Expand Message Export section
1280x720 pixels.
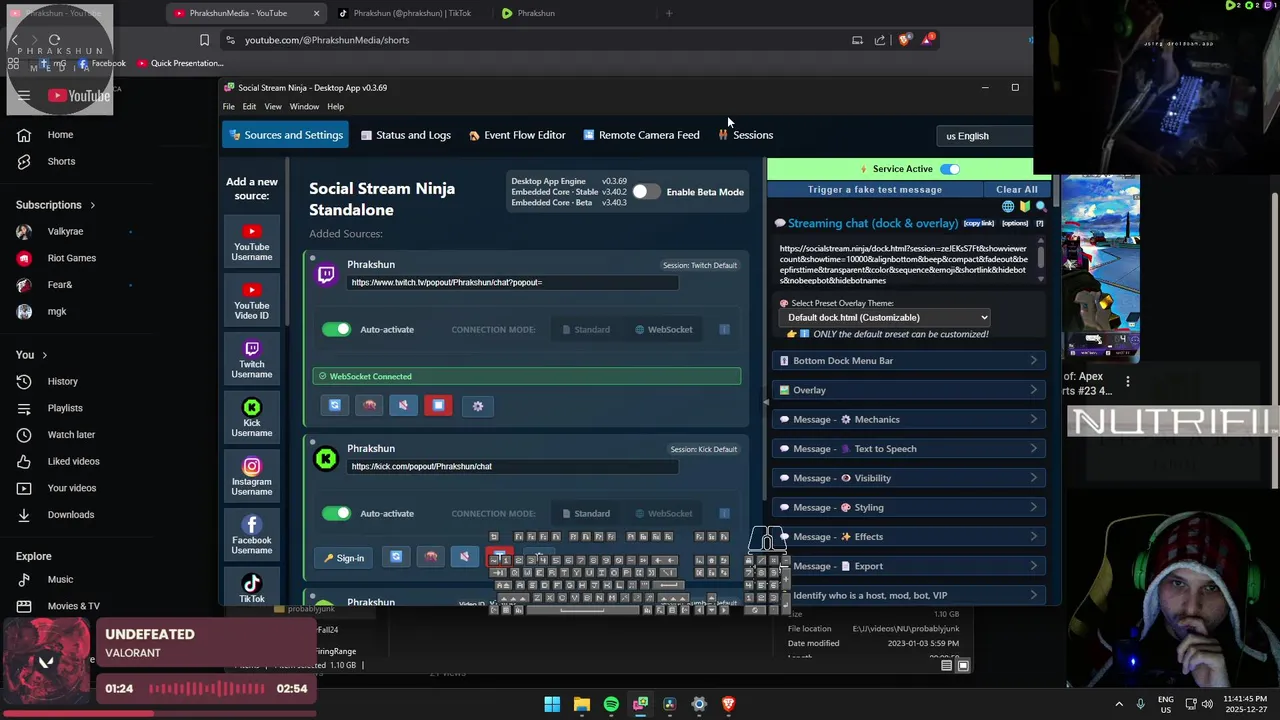pos(909,566)
